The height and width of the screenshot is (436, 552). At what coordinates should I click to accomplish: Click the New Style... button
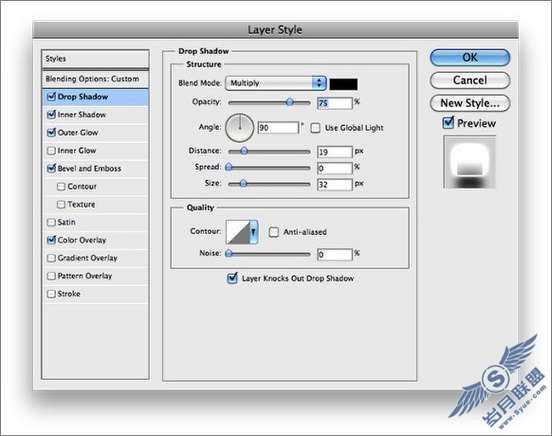point(470,103)
